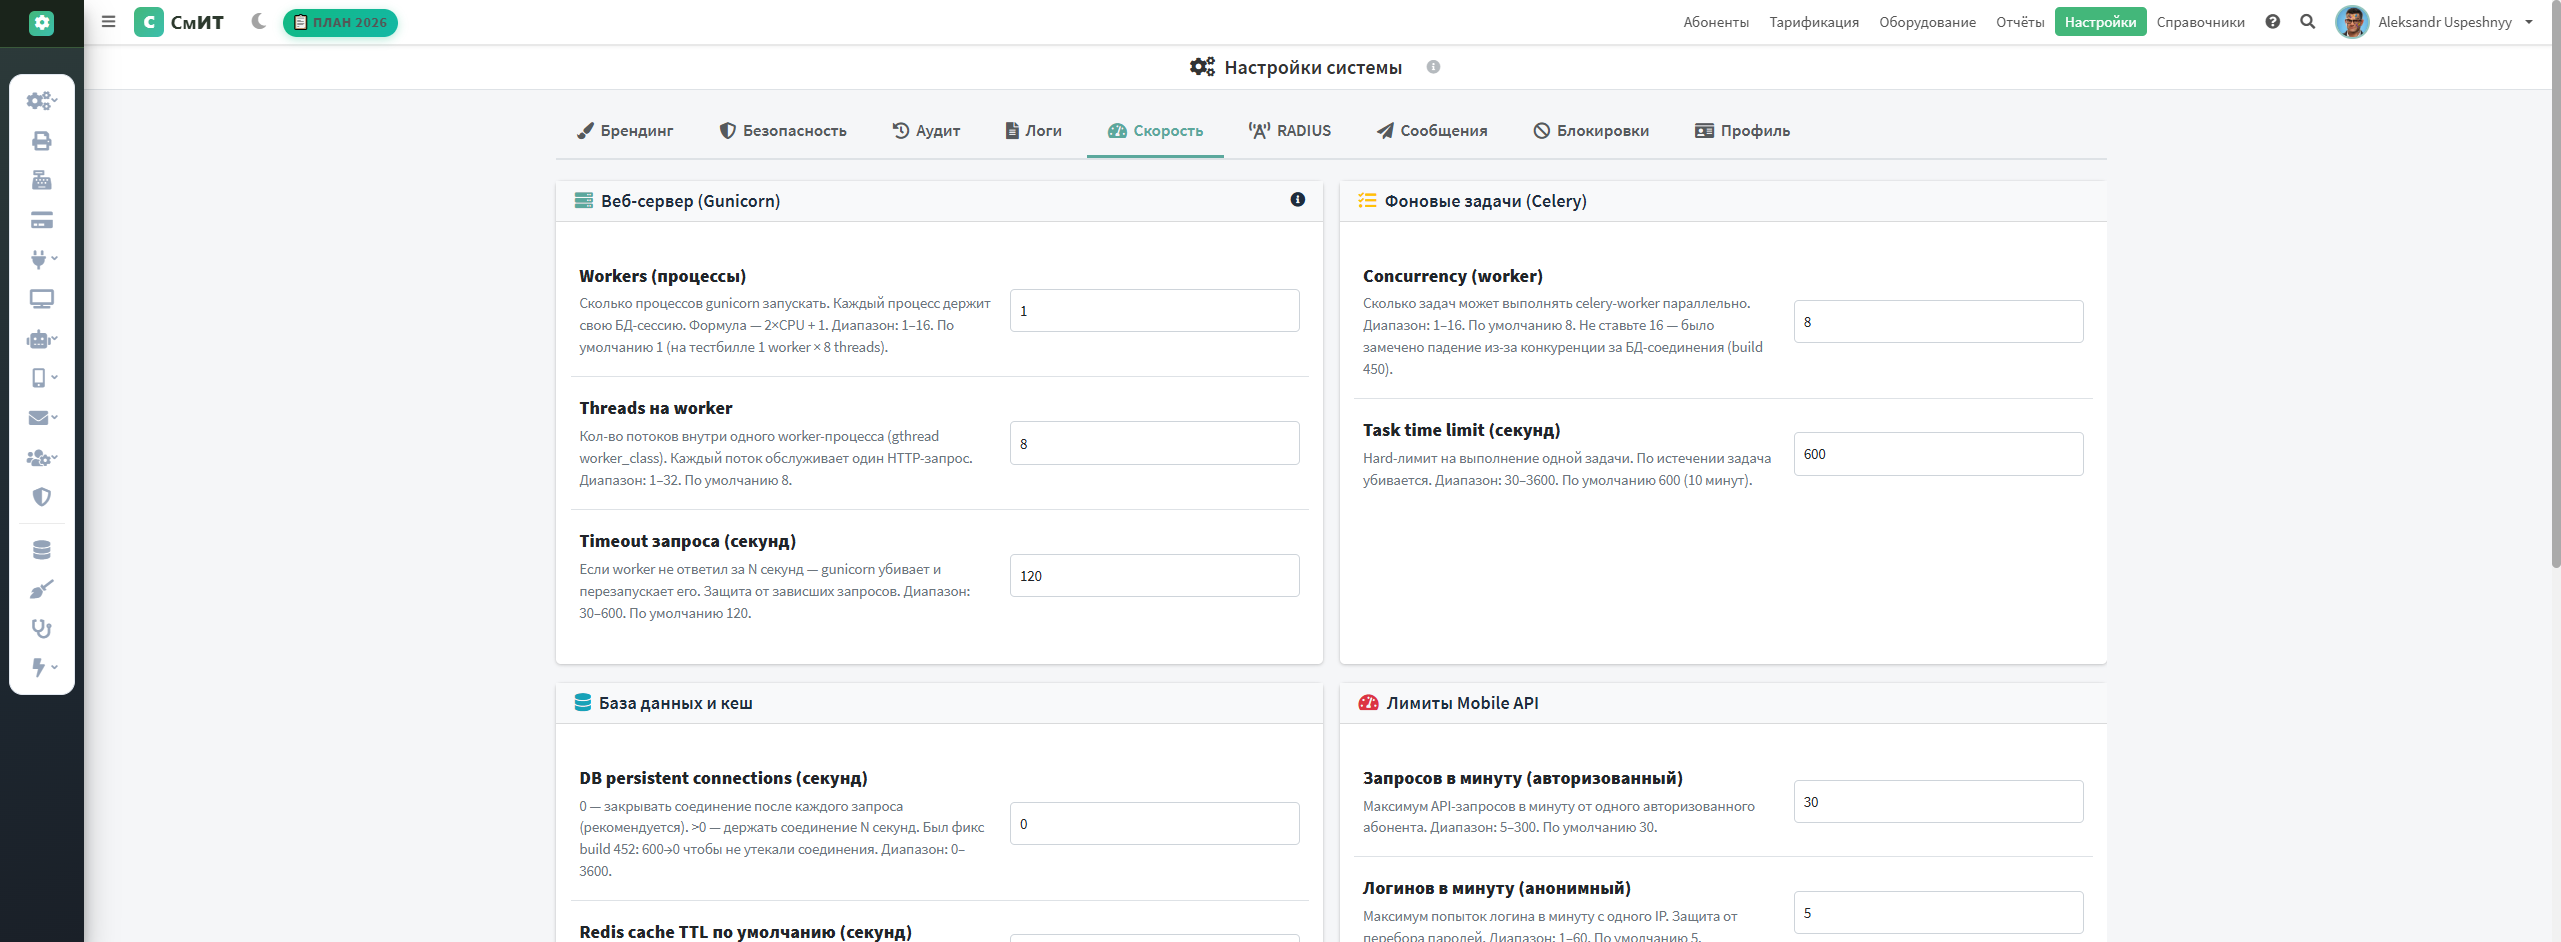Open help via question mark icon
This screenshot has width=2561, height=942.
tap(2273, 22)
